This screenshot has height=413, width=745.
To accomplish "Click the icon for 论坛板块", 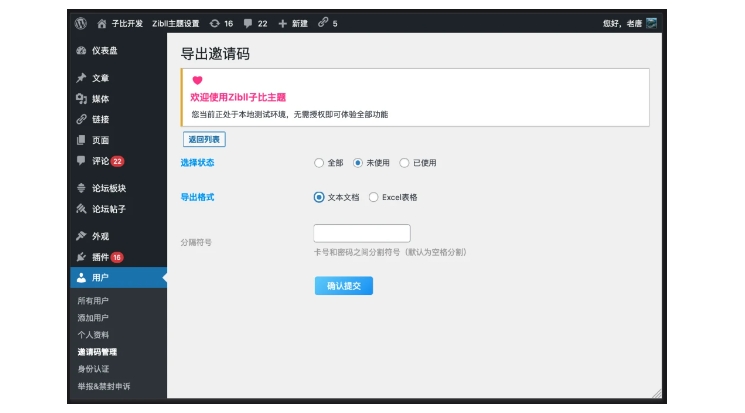I will [x=81, y=188].
